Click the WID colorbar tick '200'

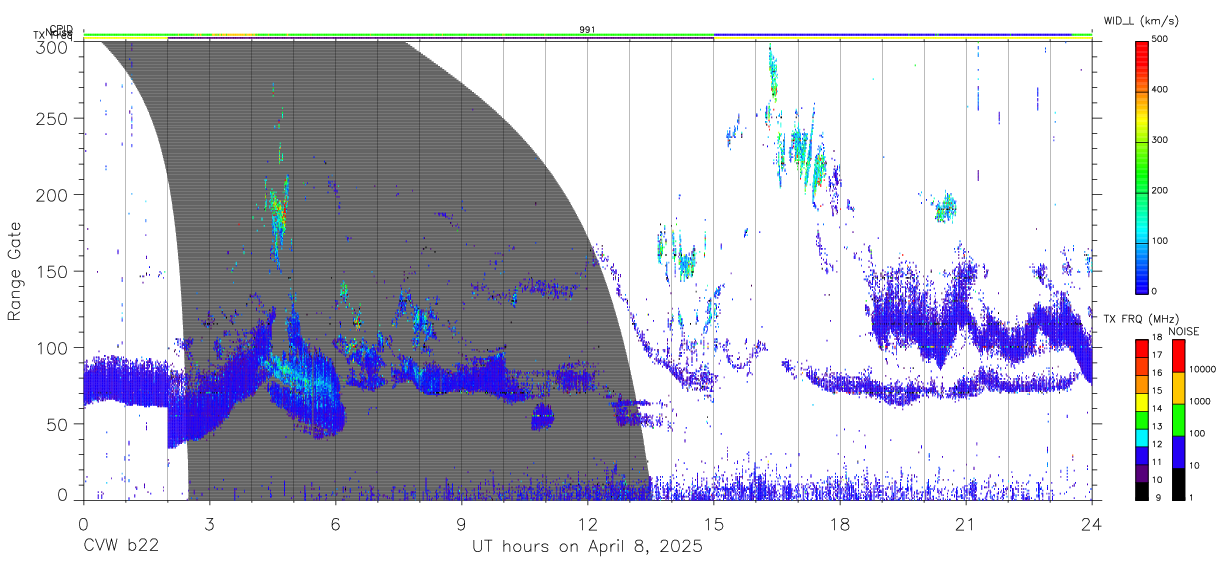pos(1160,190)
